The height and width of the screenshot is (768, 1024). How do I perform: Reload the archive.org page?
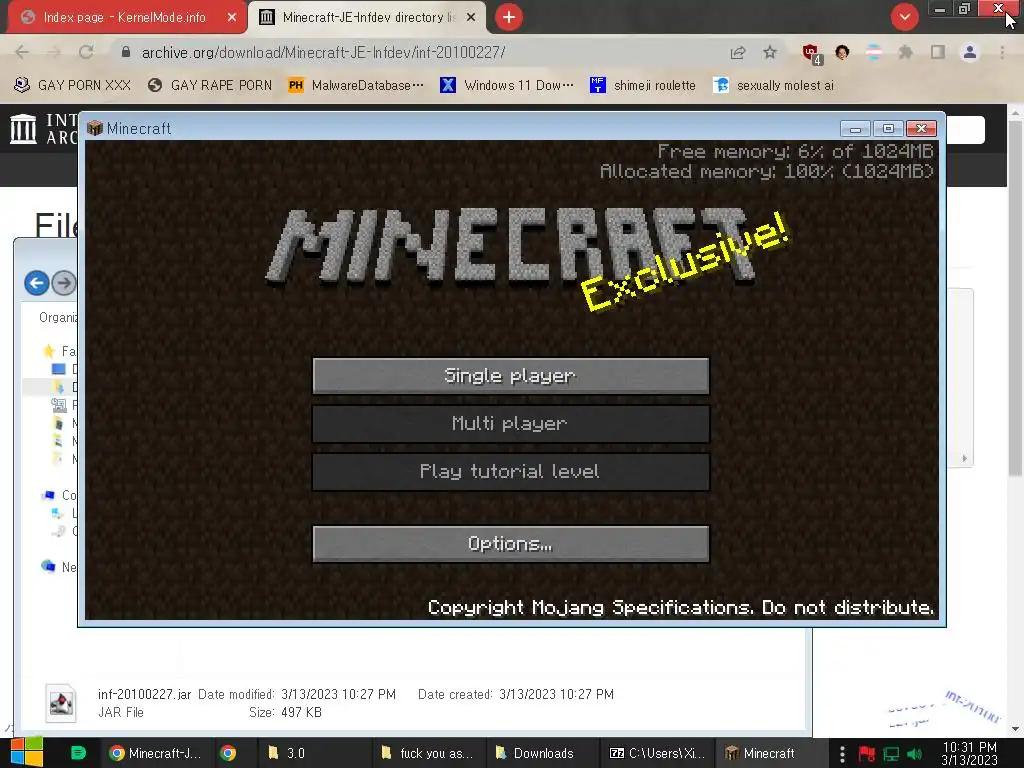point(86,52)
